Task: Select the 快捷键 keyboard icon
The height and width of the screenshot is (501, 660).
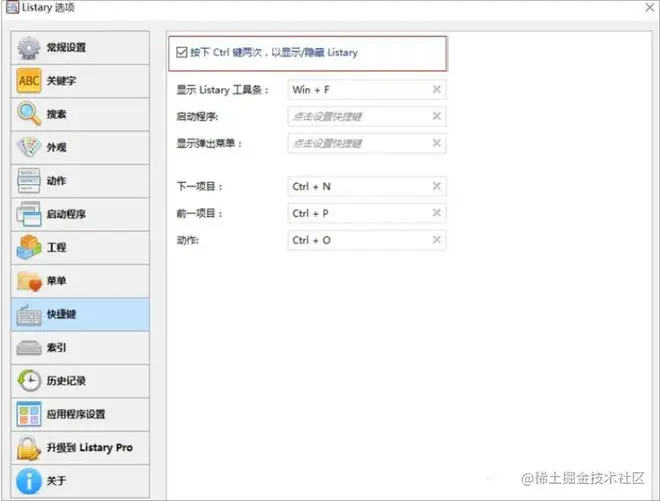Action: (29, 314)
